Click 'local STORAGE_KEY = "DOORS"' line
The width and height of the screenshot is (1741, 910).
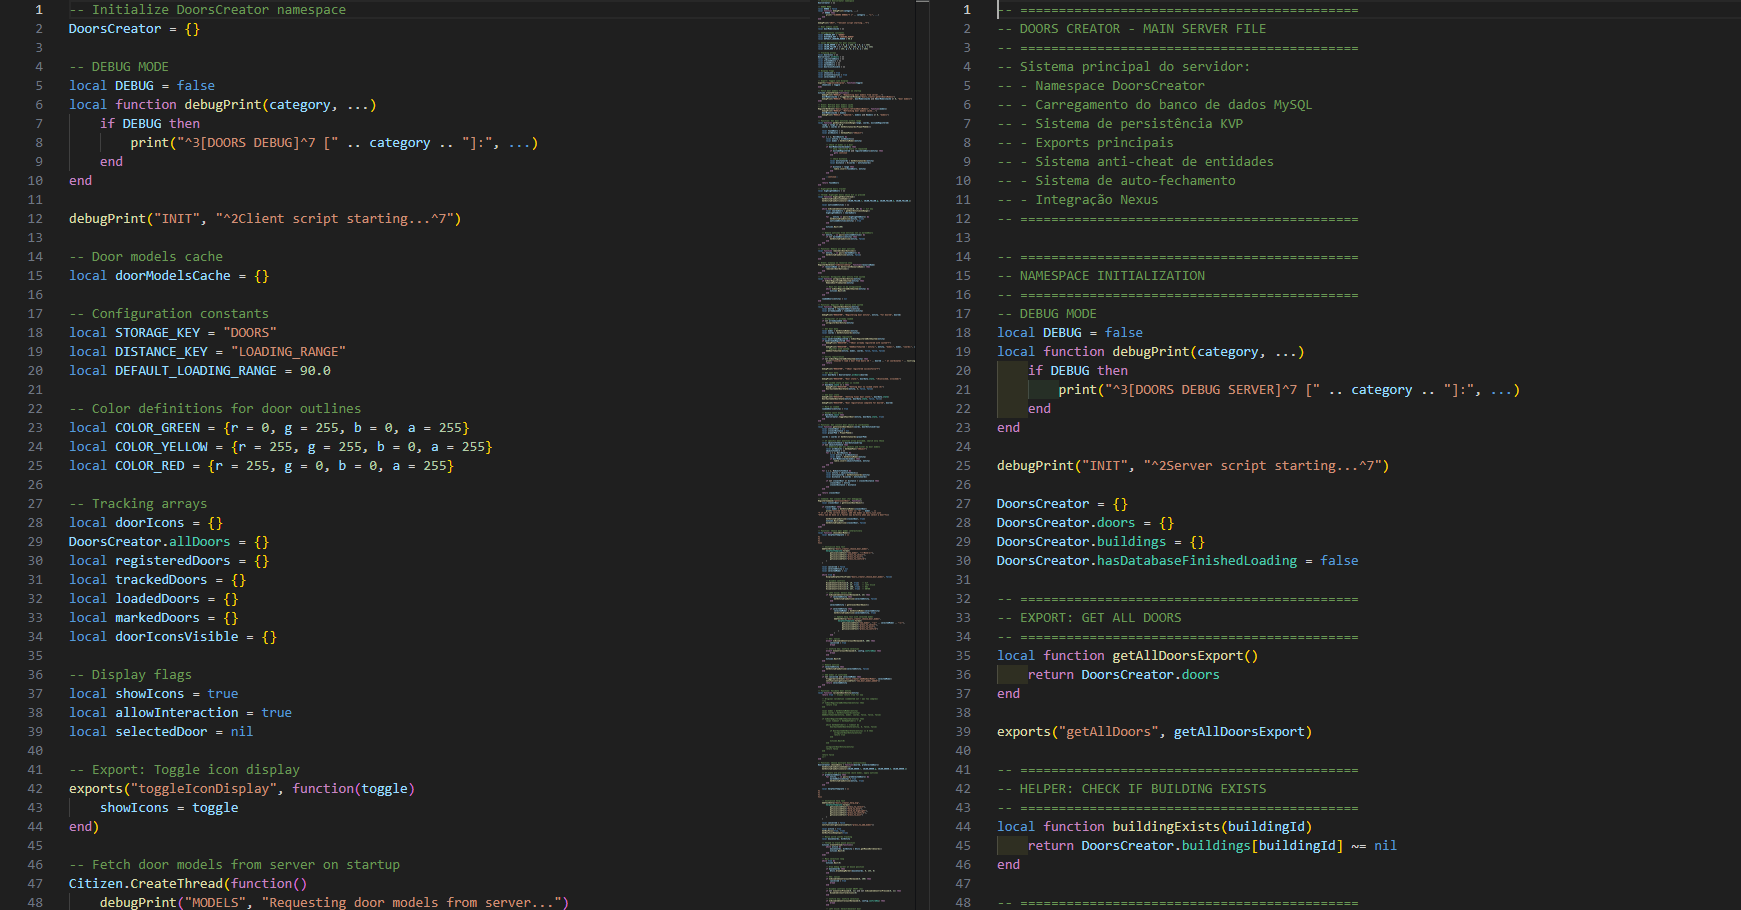pos(173,332)
